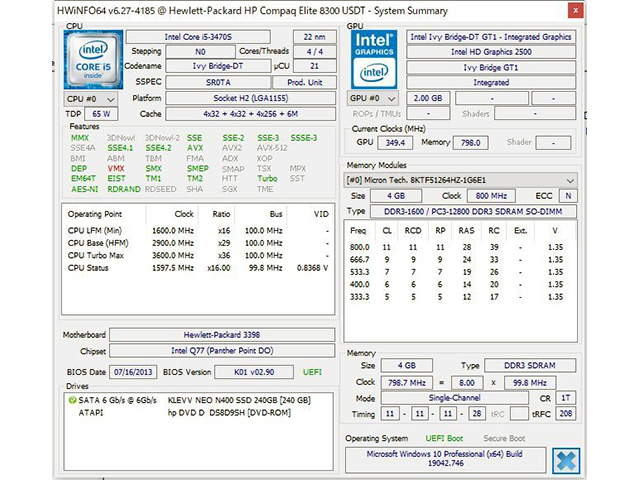The image size is (640, 480).
Task: Select the CPU Turbo Max row
Action: (198, 255)
